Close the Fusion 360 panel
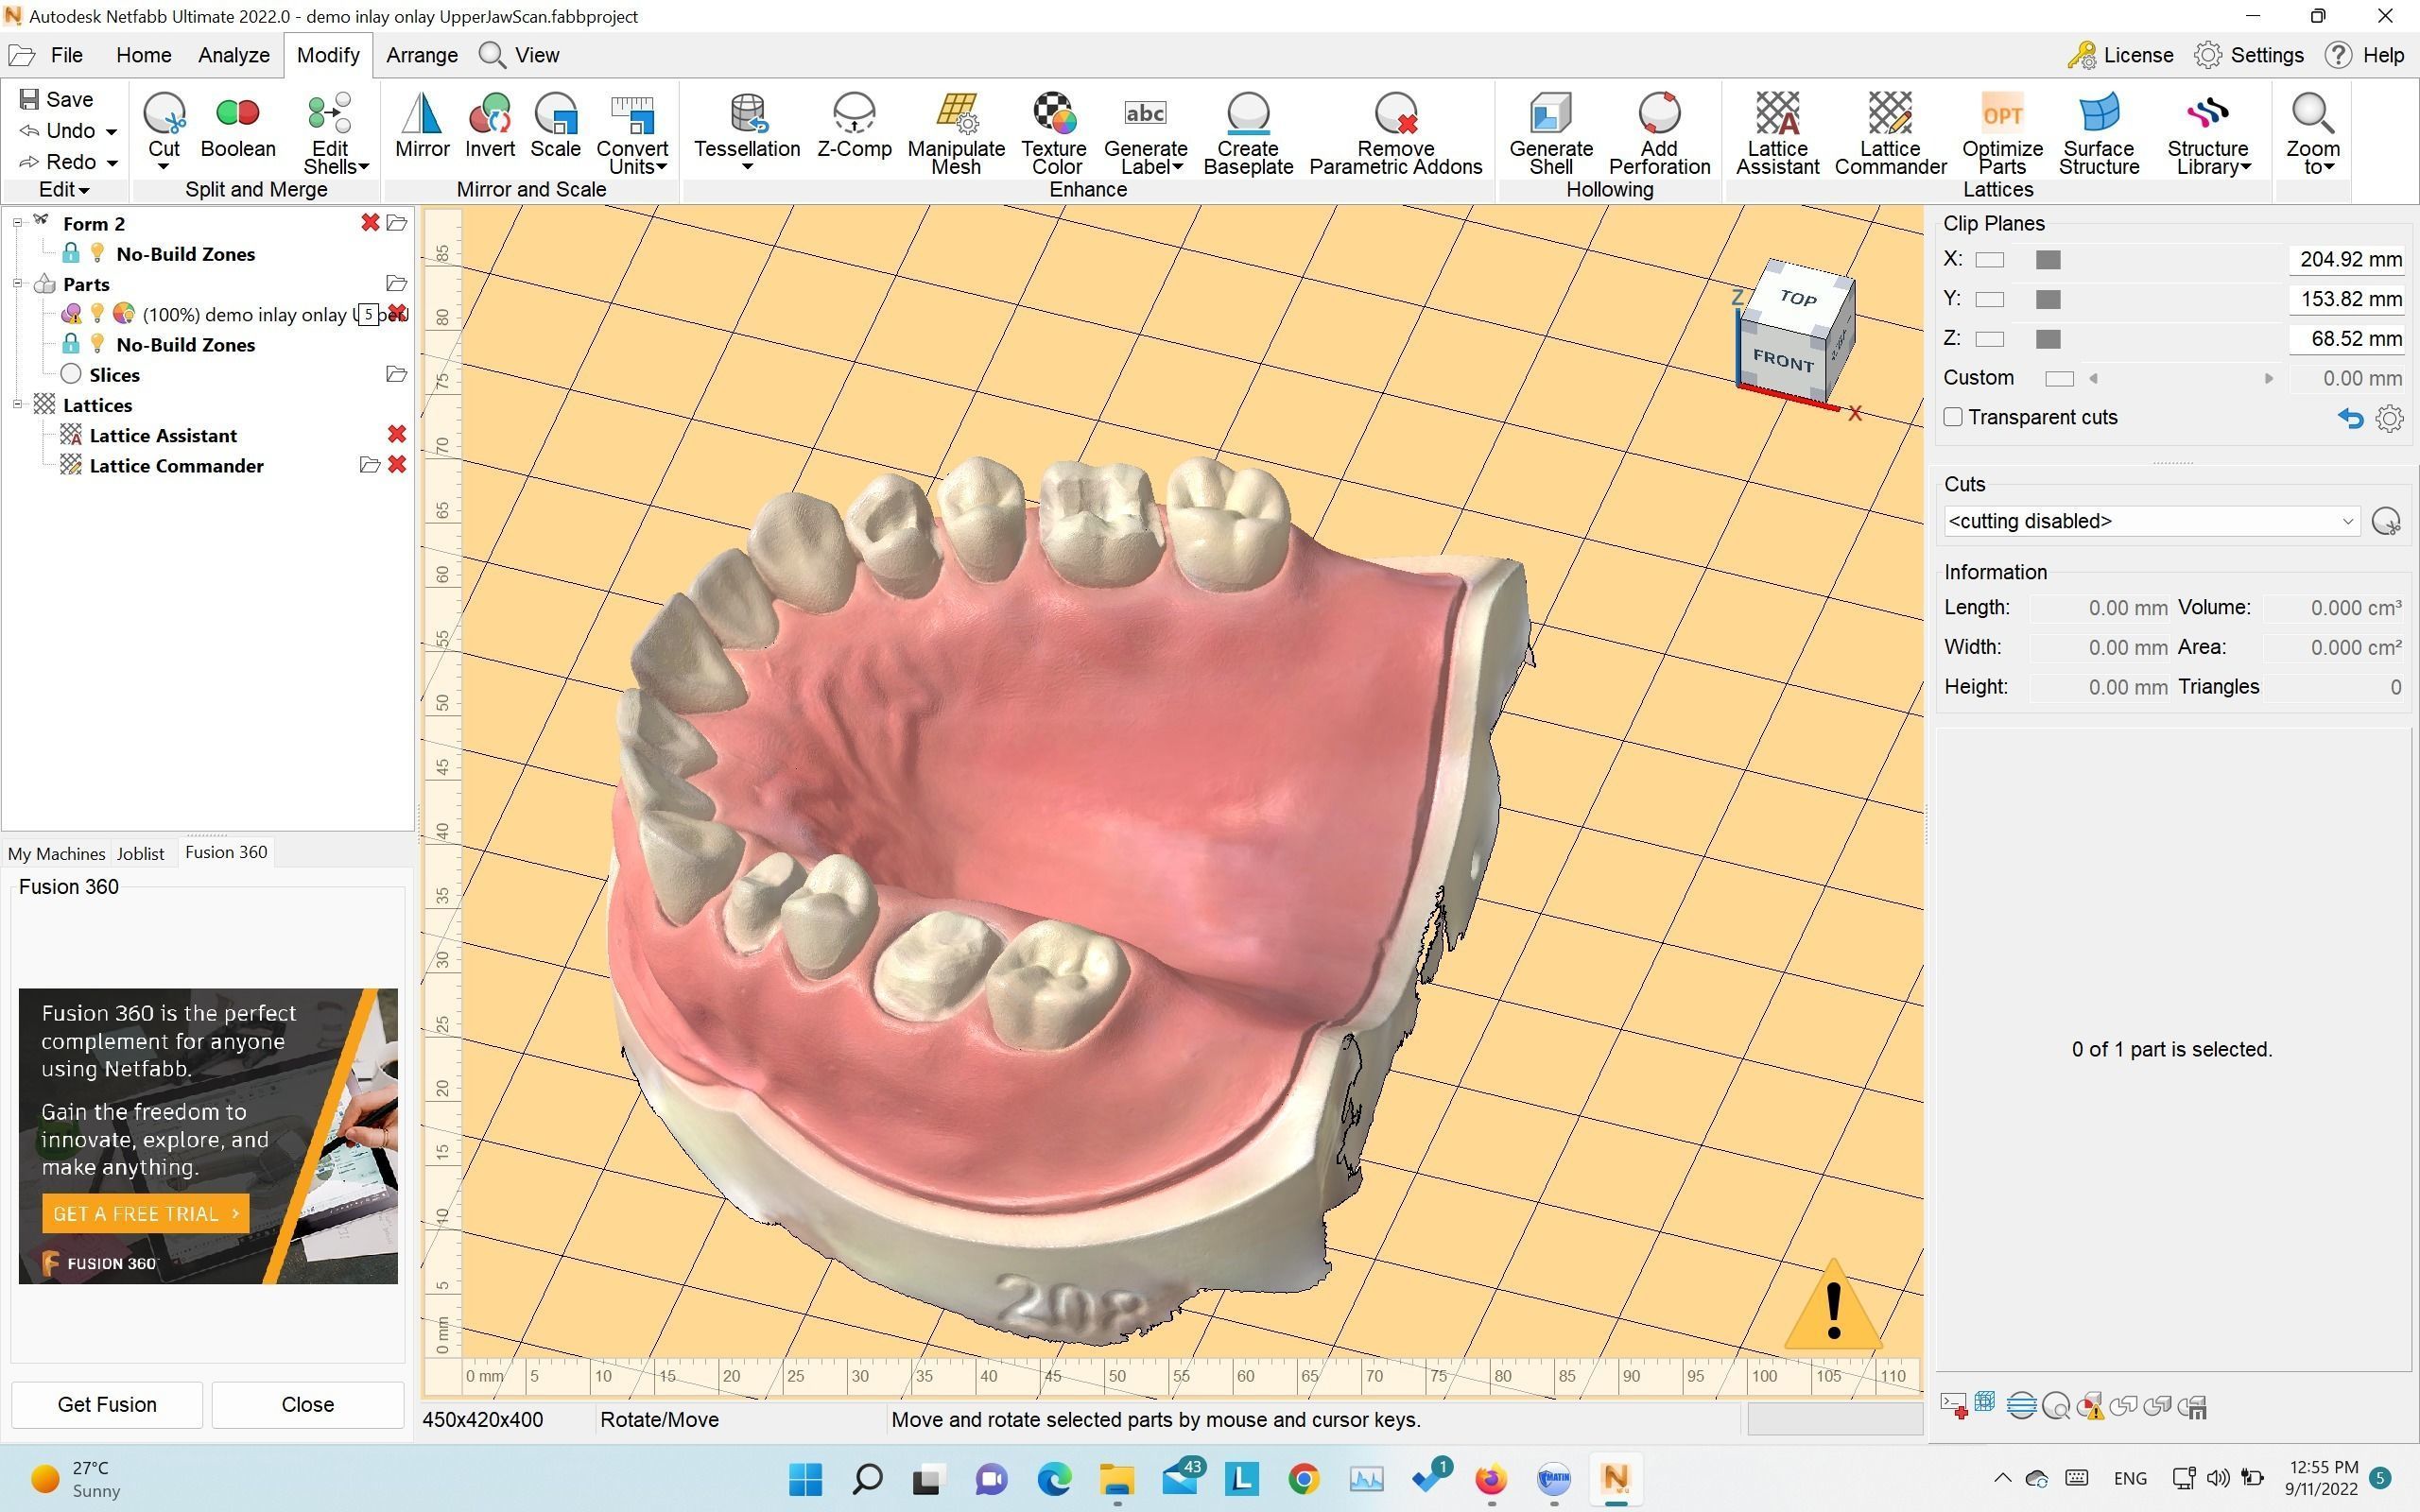 pos(308,1404)
